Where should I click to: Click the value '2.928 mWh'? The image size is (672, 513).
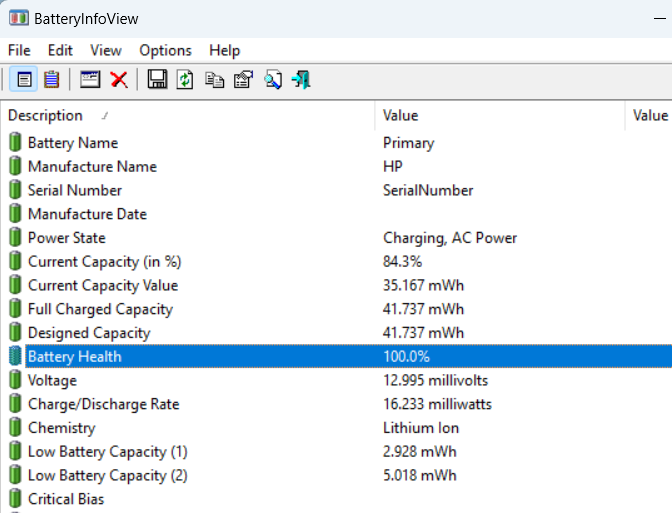[x=420, y=452]
